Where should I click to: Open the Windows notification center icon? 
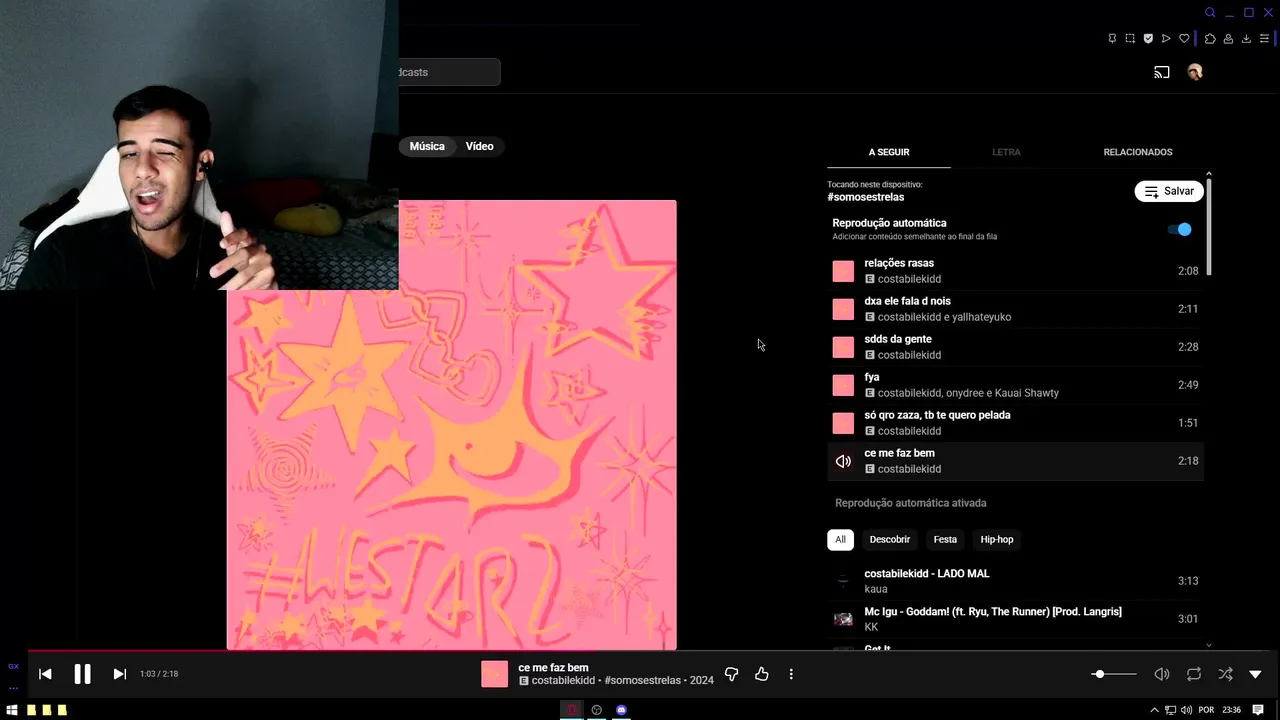pos(1259,710)
